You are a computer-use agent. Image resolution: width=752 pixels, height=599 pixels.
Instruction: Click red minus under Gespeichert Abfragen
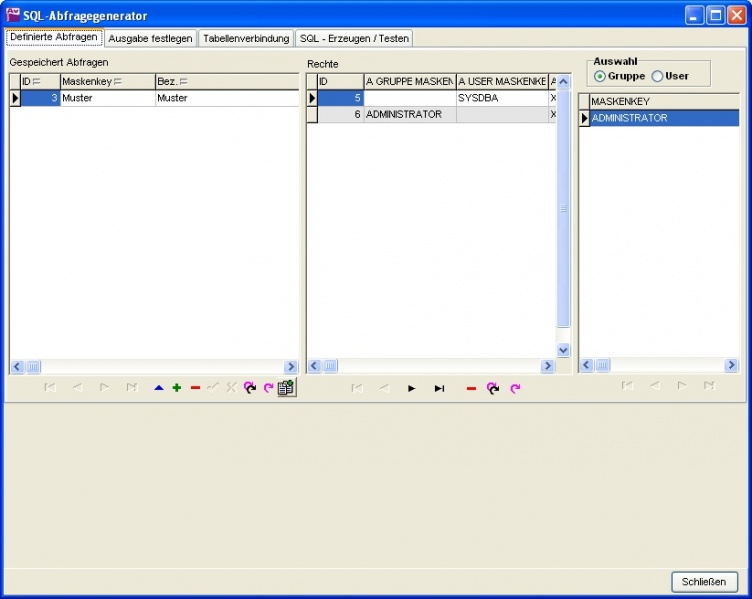tap(195, 388)
